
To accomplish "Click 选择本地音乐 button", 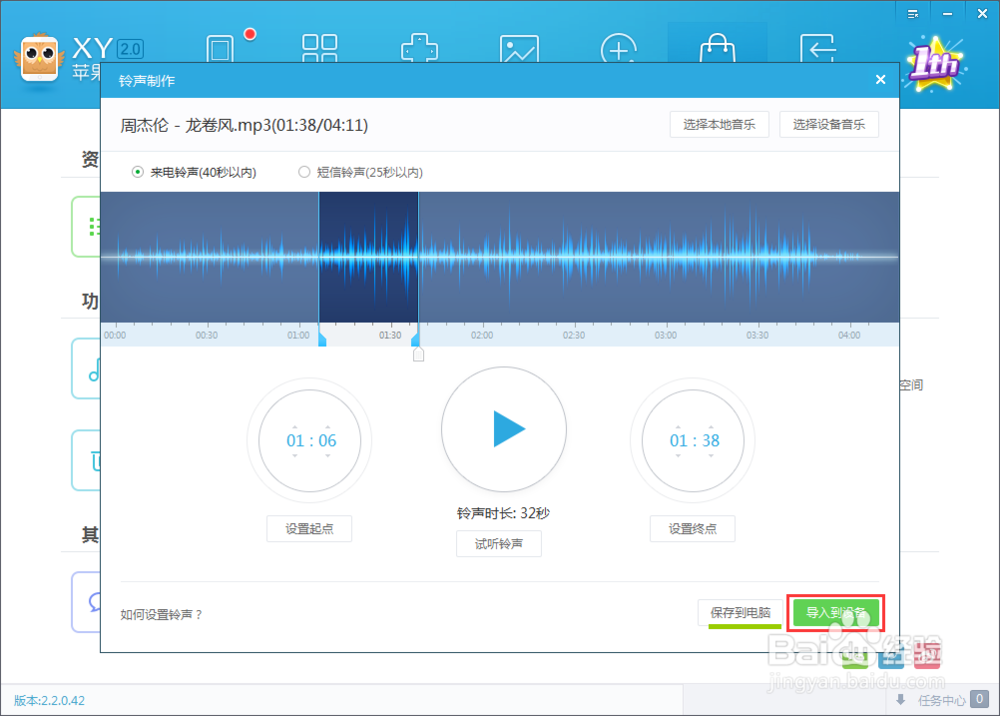I will click(x=719, y=124).
